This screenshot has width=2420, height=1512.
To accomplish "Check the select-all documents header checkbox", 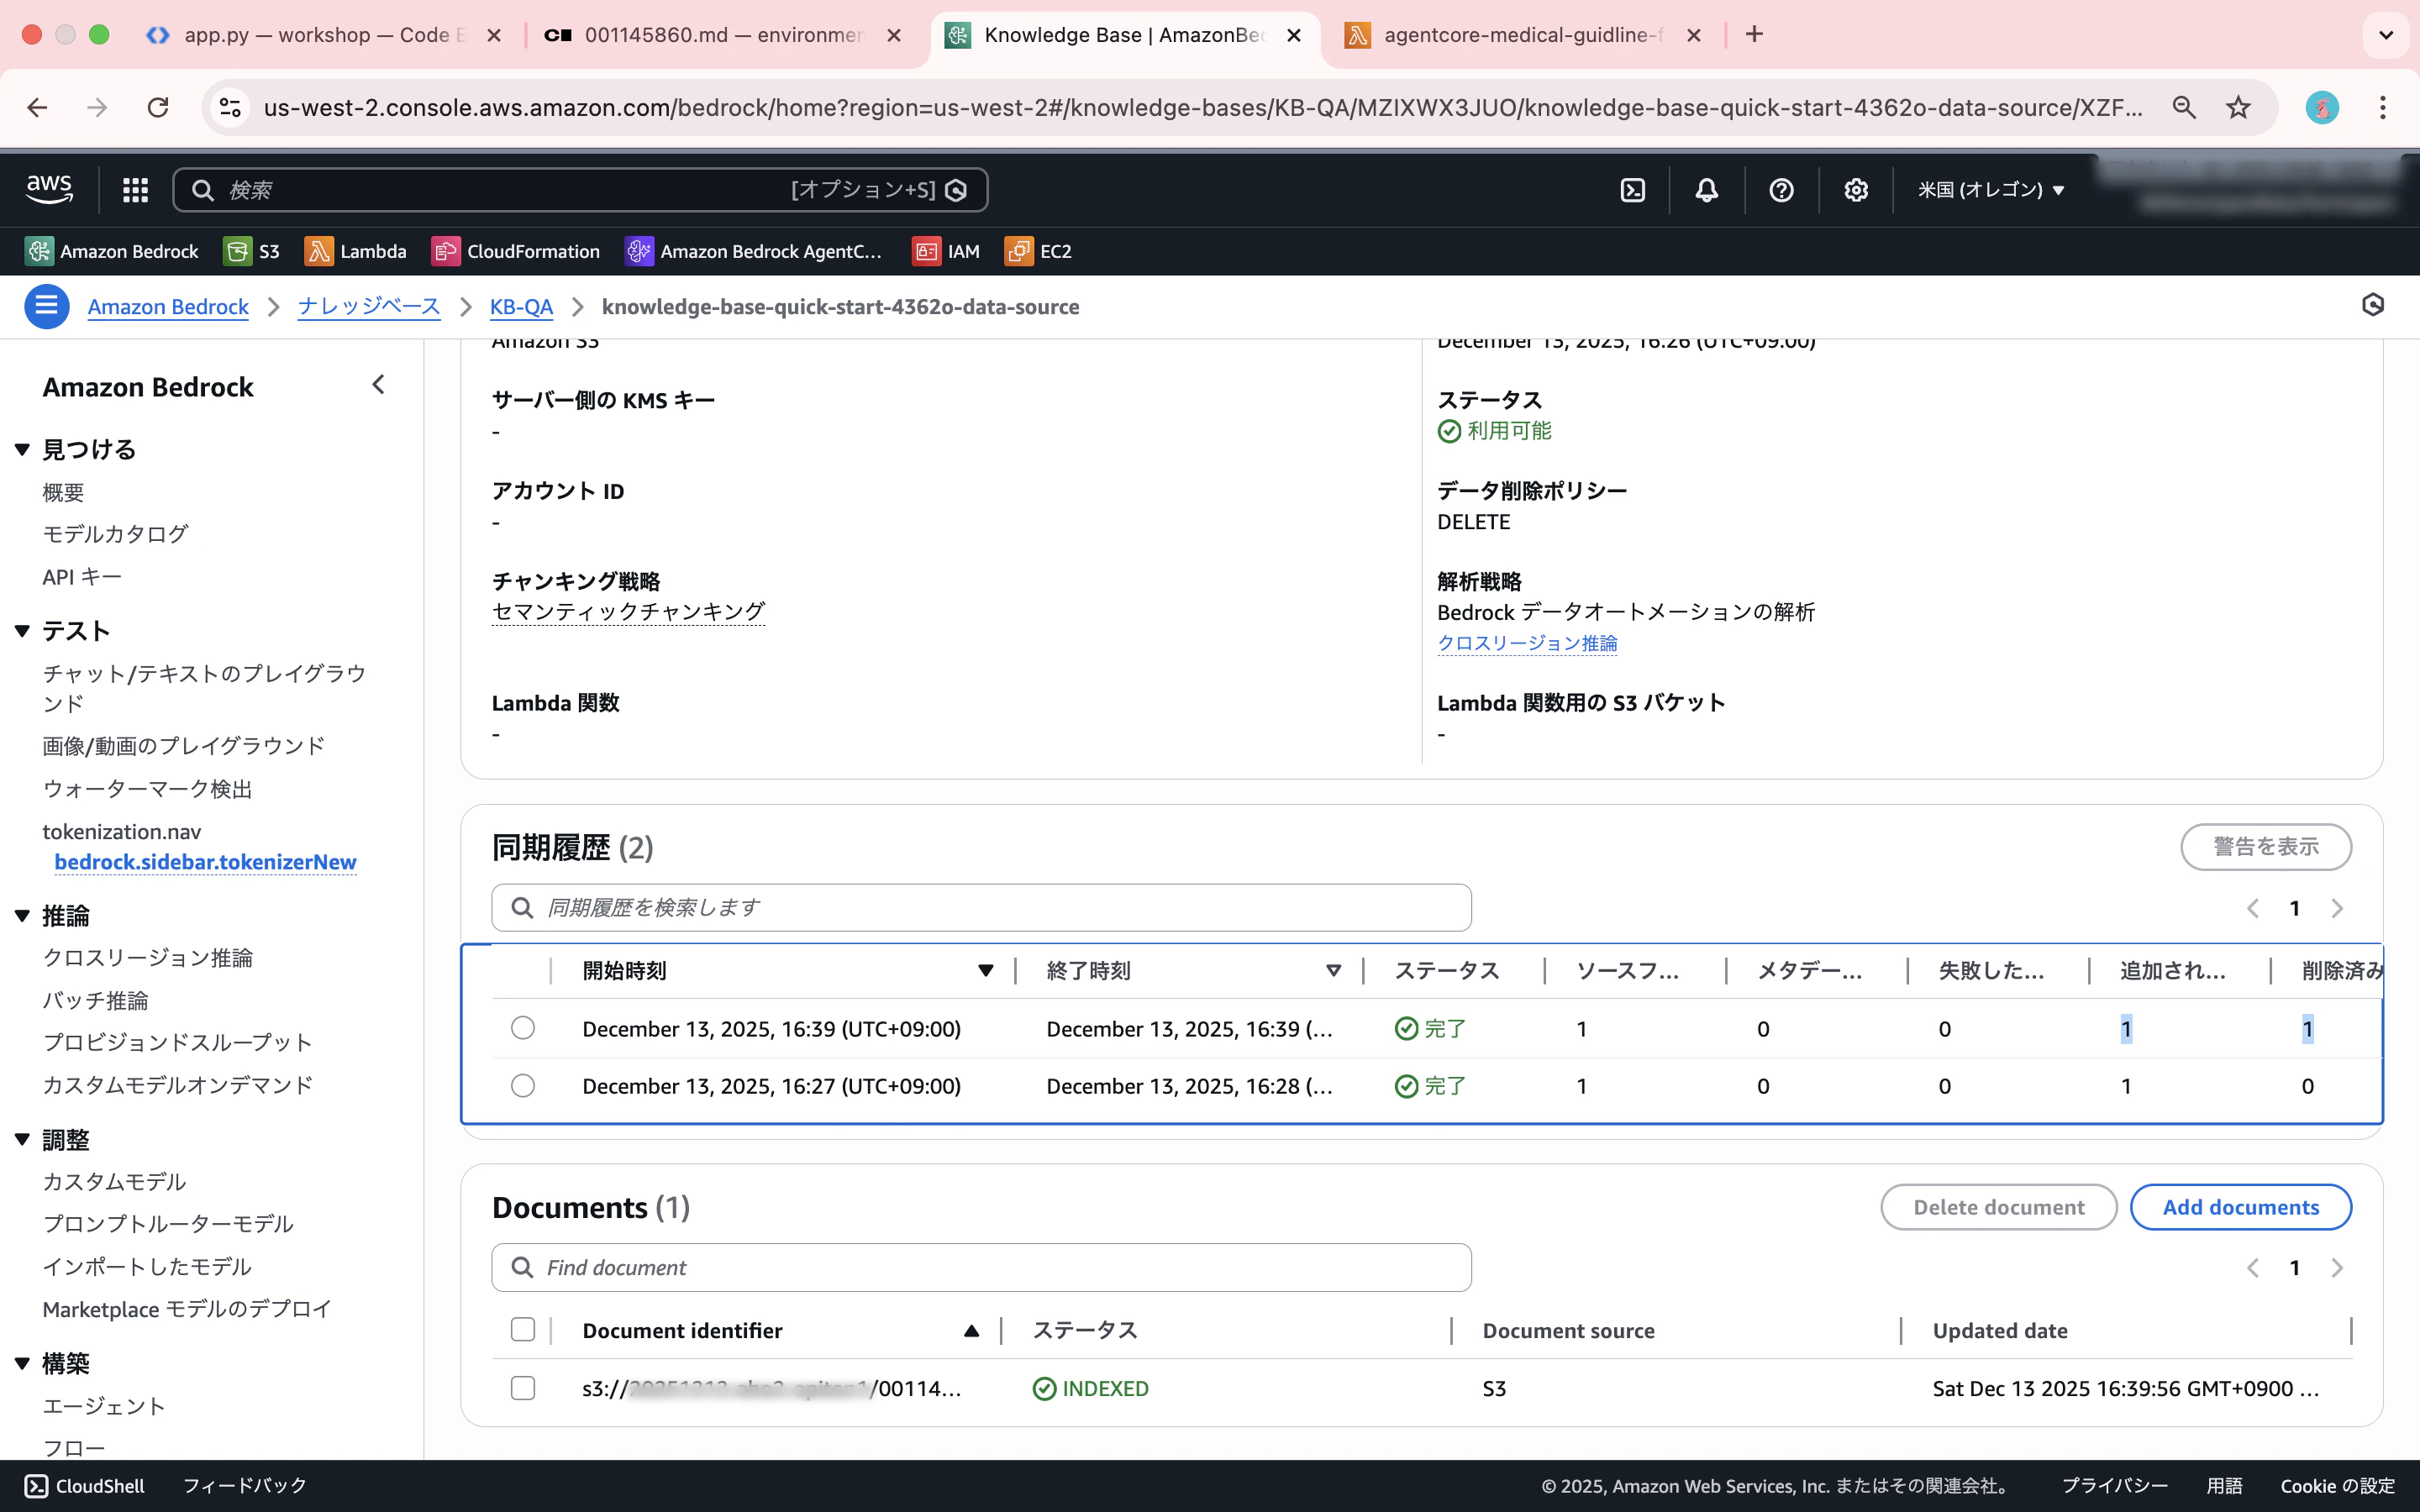I will [x=523, y=1329].
